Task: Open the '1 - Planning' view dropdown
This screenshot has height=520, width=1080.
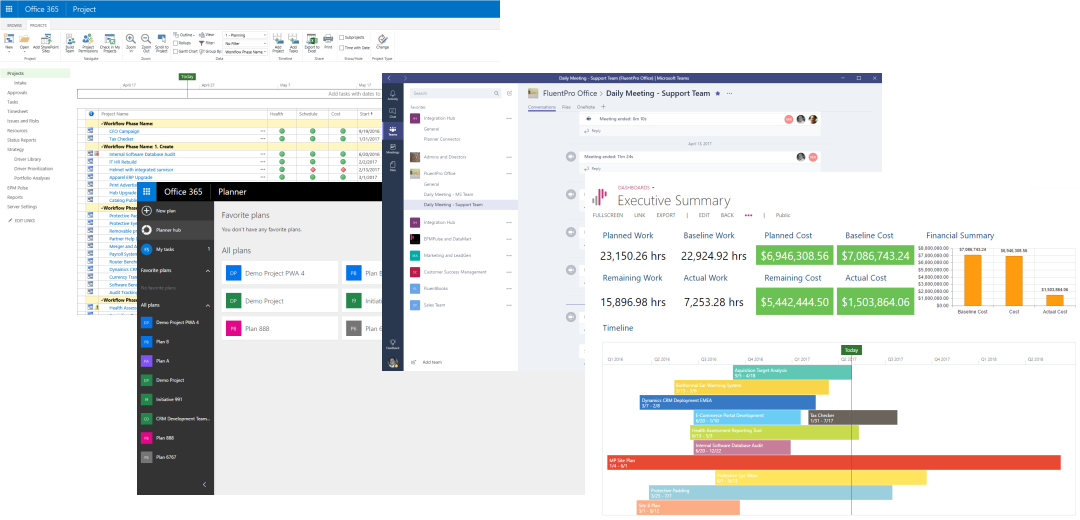Action: [x=245, y=34]
